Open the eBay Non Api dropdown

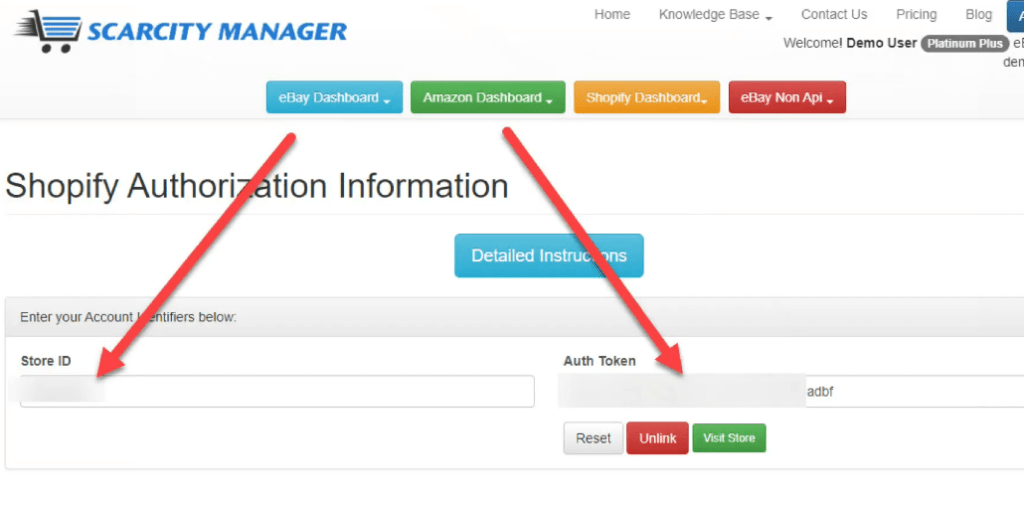(x=787, y=97)
